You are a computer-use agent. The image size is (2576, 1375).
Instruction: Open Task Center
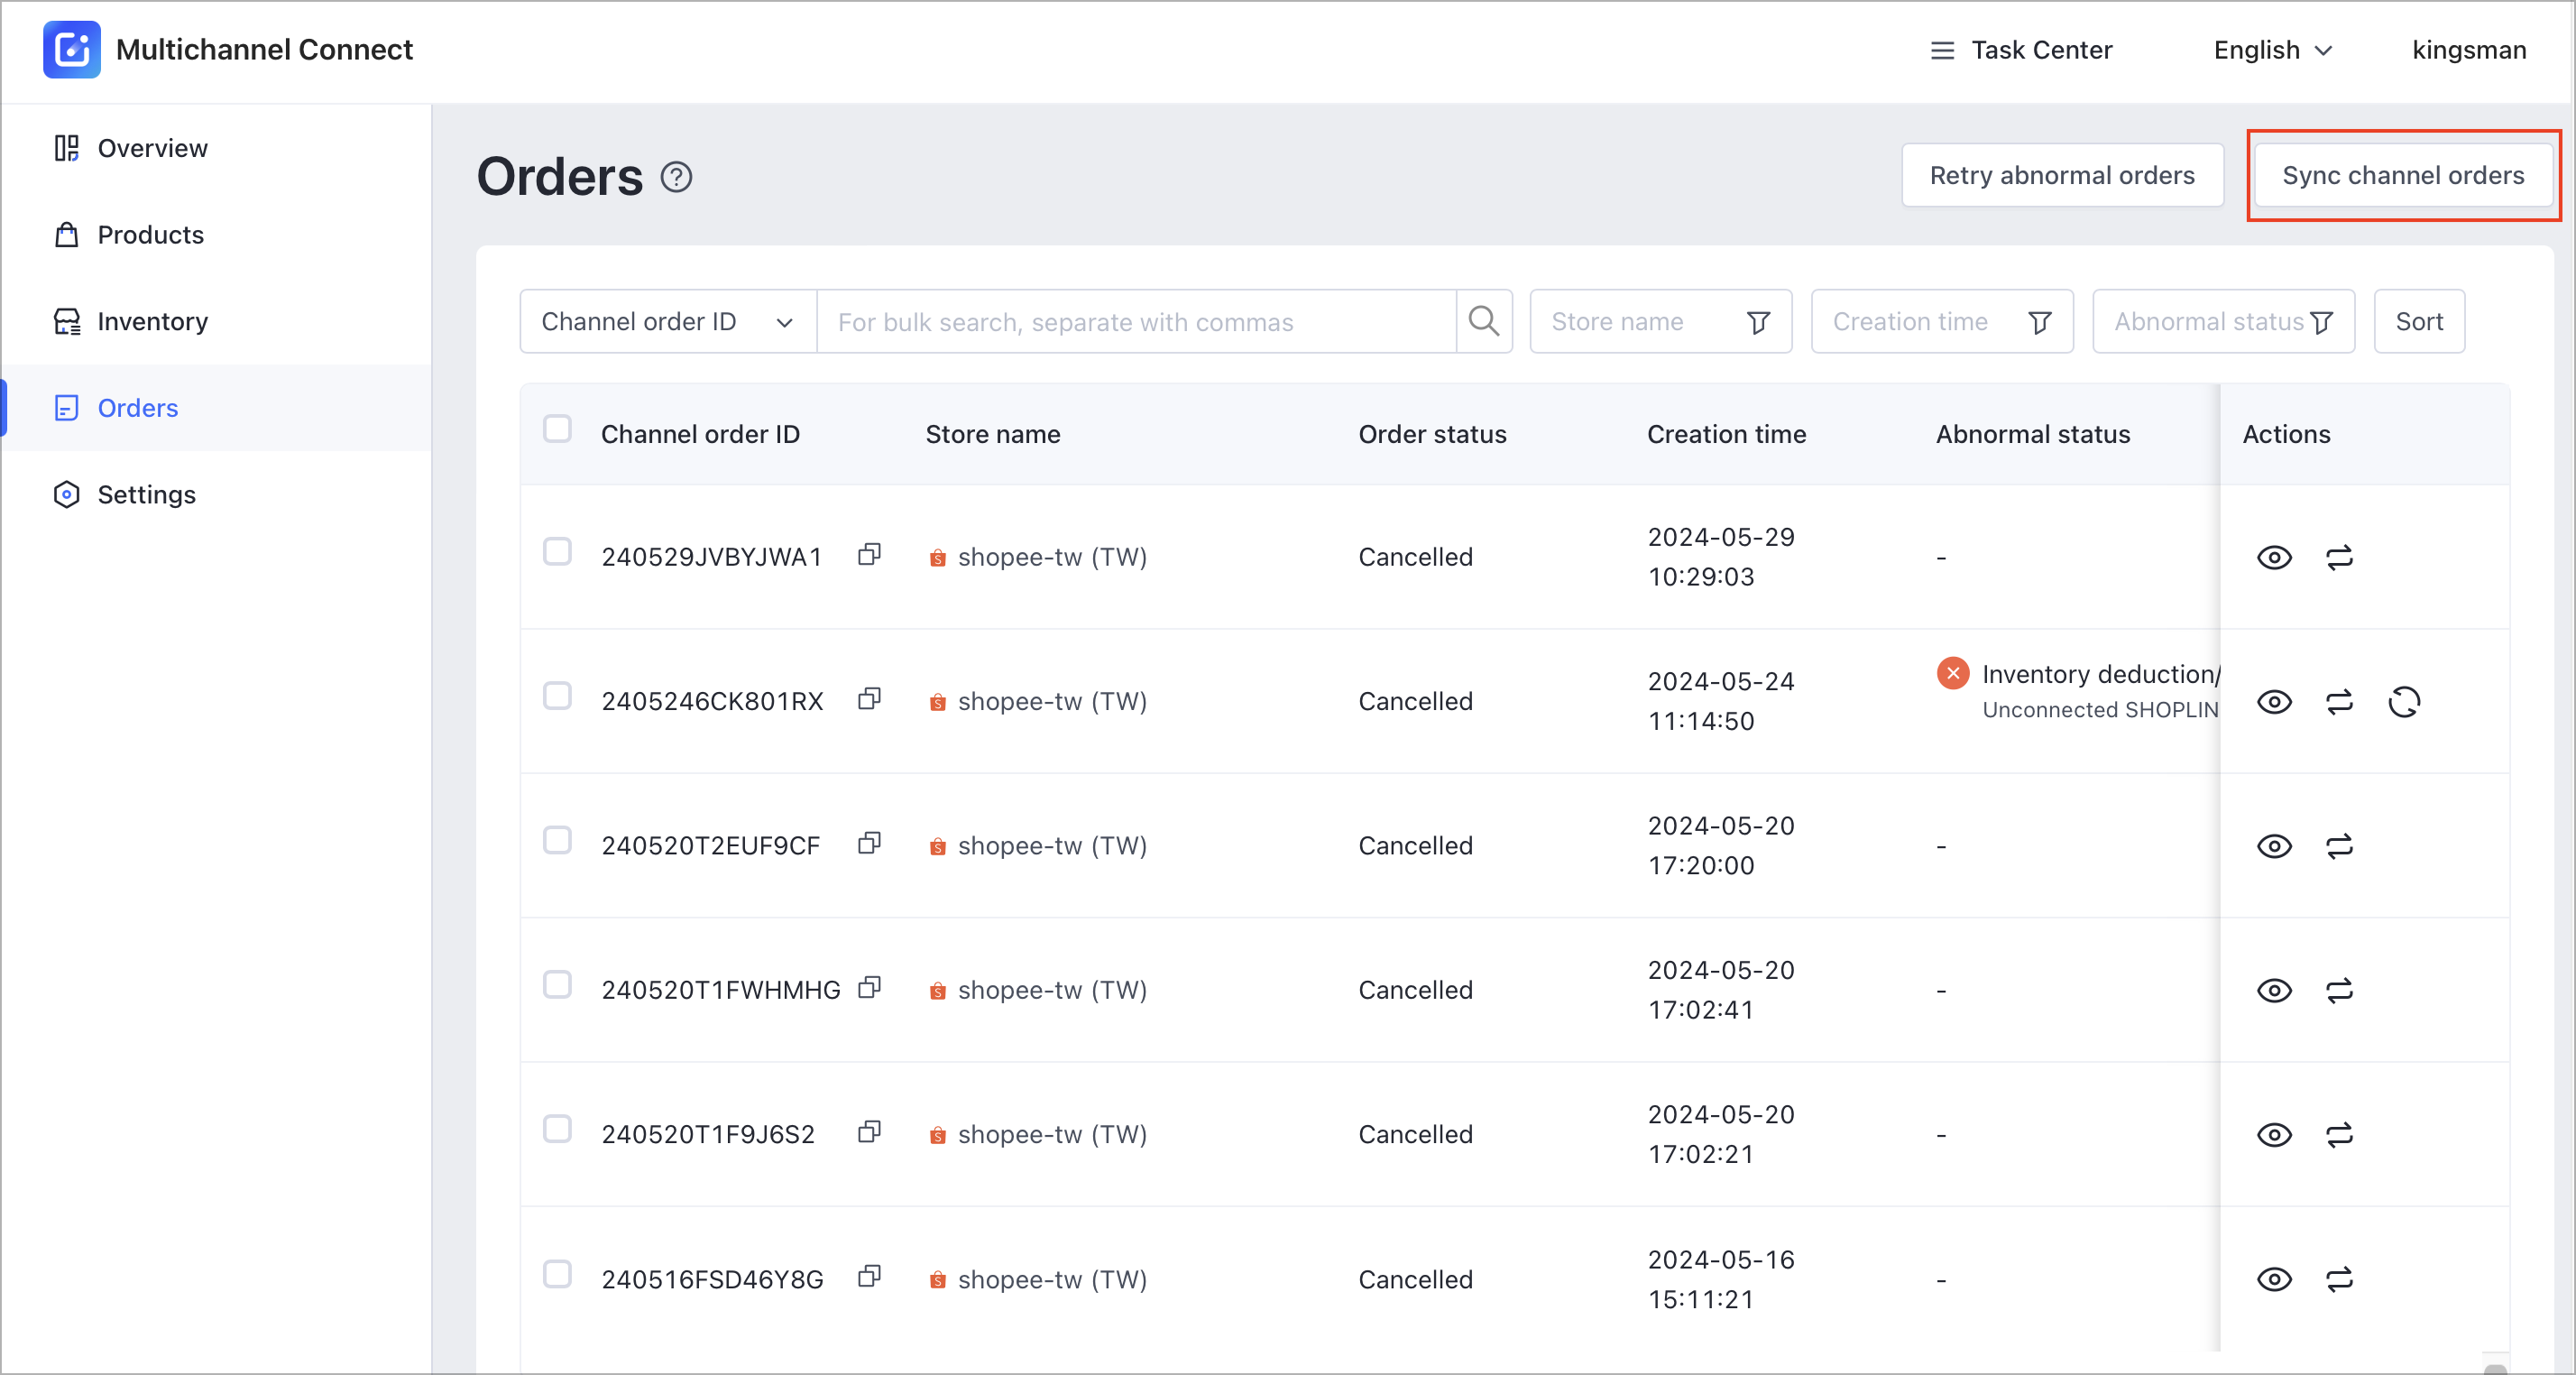point(2021,50)
